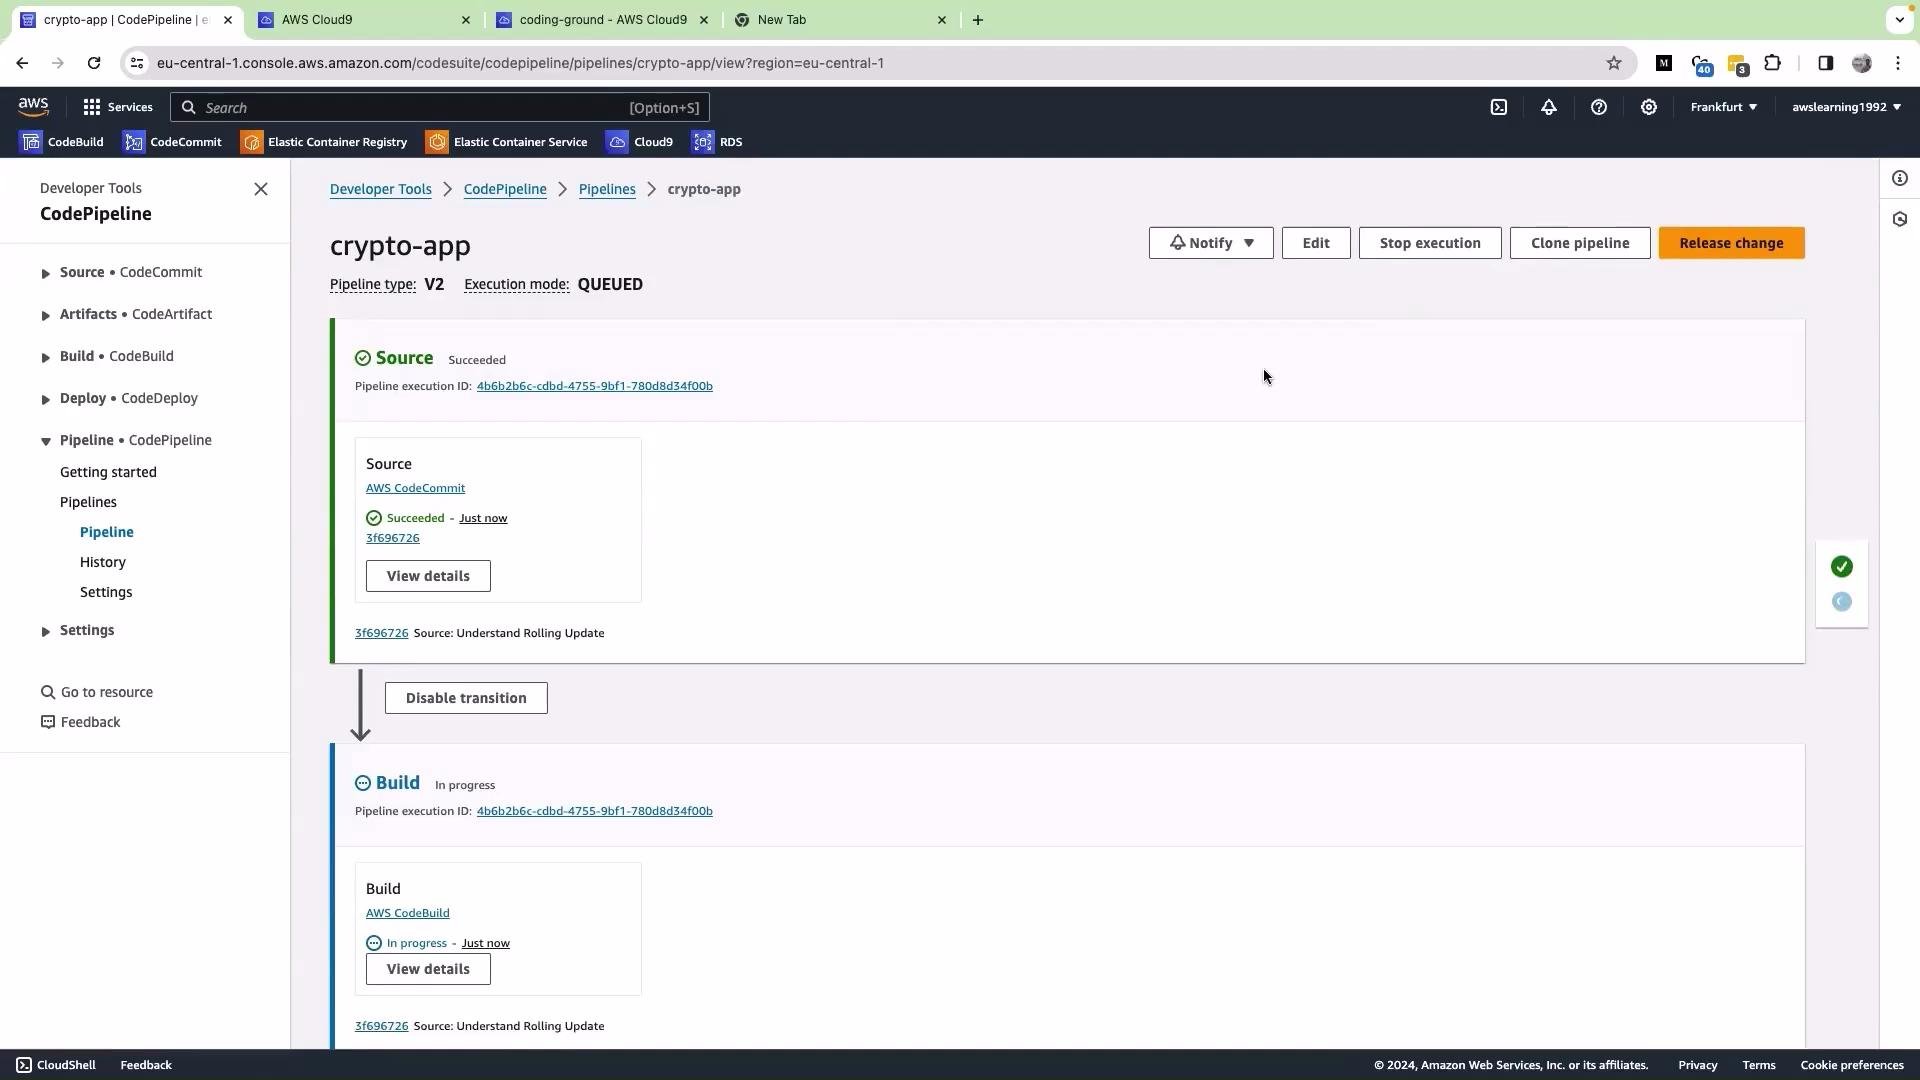Open Cloud9 favorite shortcut

point(640,142)
